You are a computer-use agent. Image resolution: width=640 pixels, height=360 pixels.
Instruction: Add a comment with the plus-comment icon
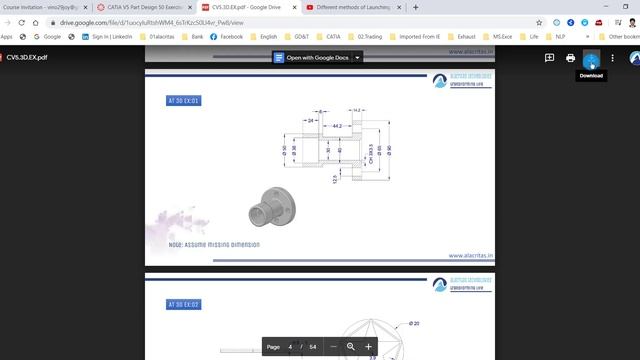point(549,58)
